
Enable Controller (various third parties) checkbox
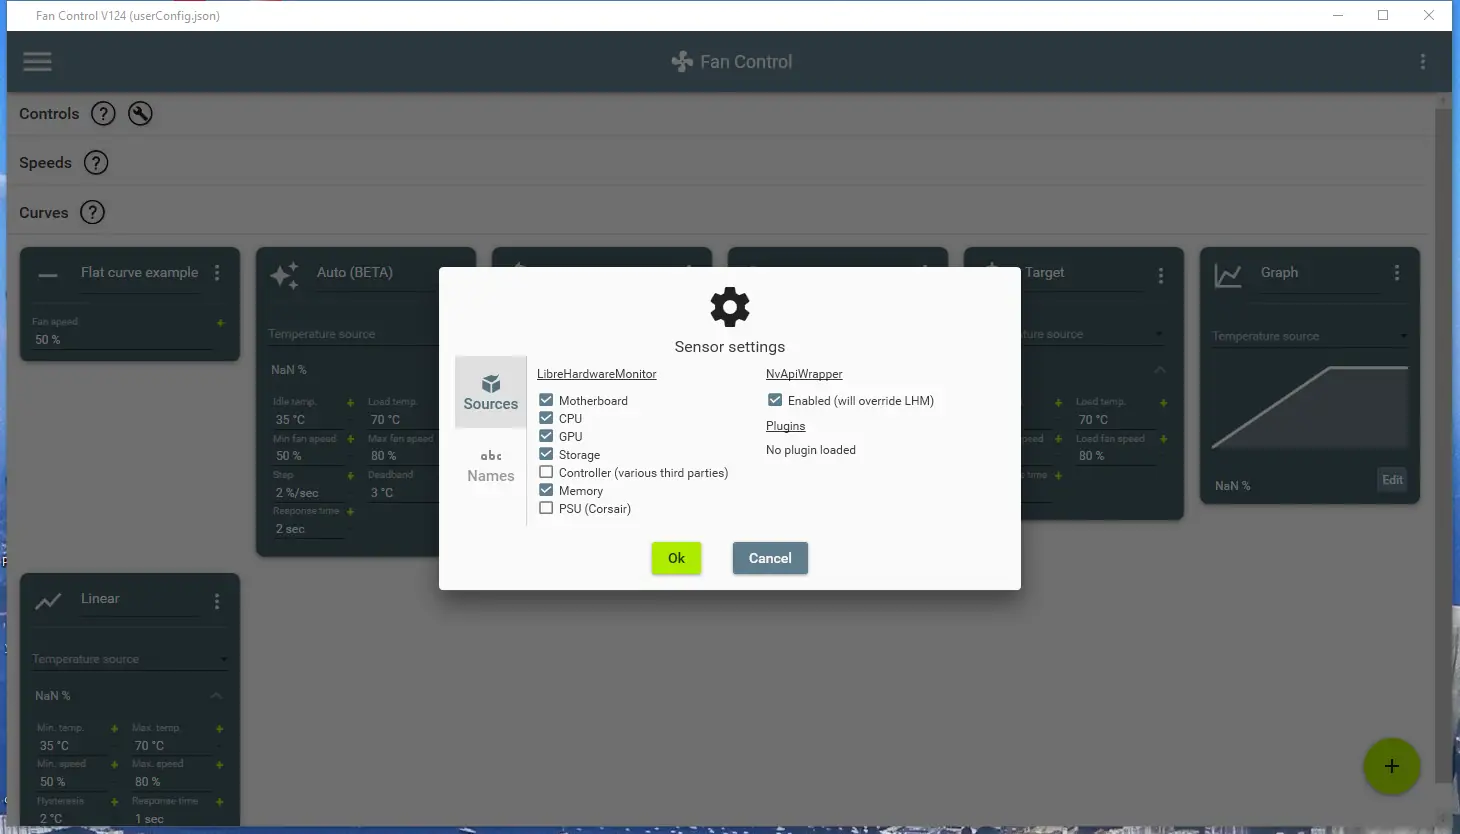tap(546, 472)
